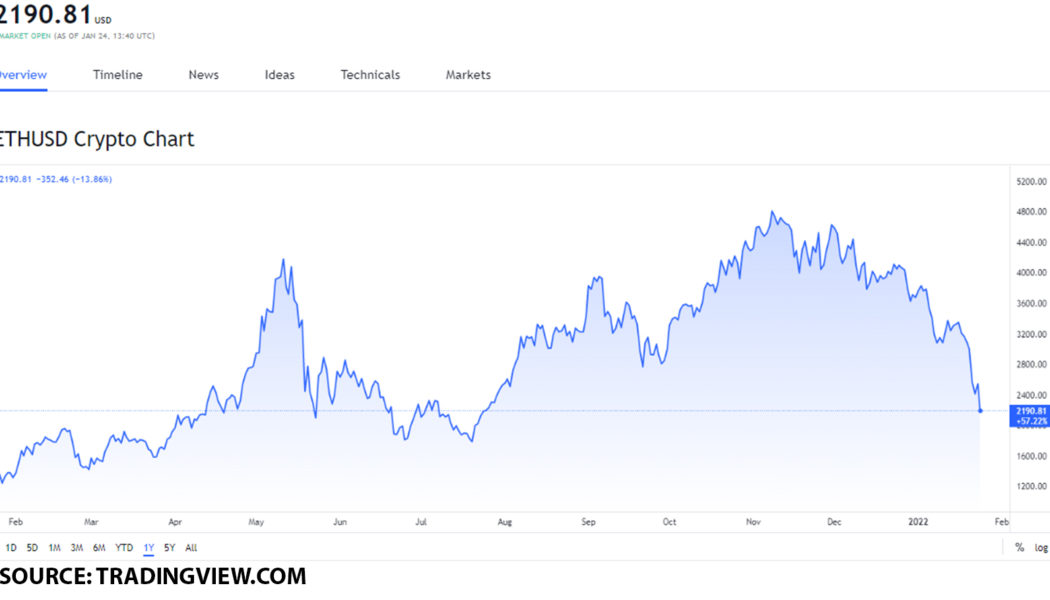
Task: Switch to the Timeline tab
Action: [x=118, y=75]
